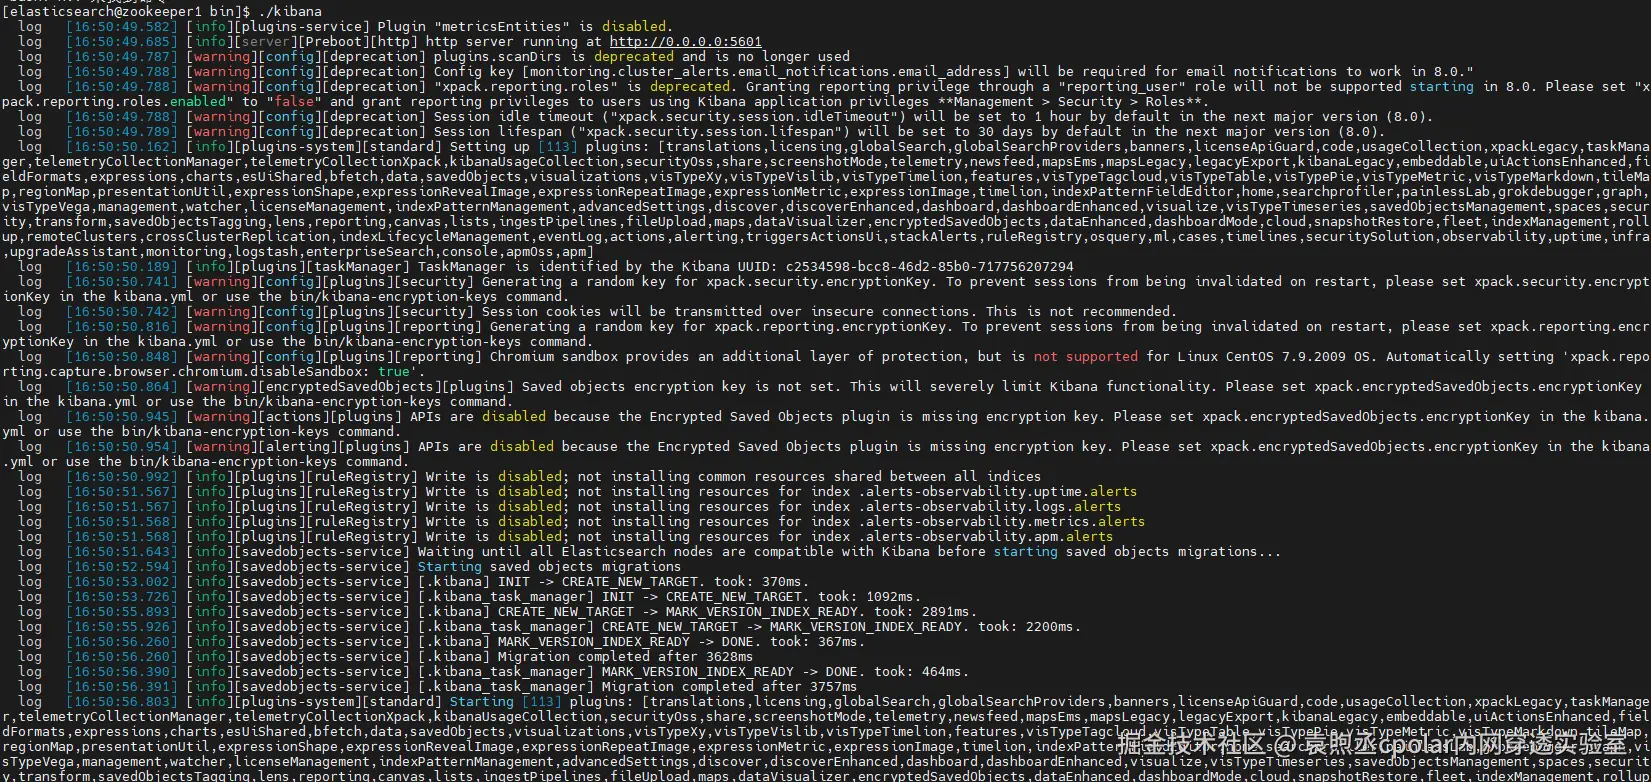Open the http://0.0.0.0:5601 server link

686,41
